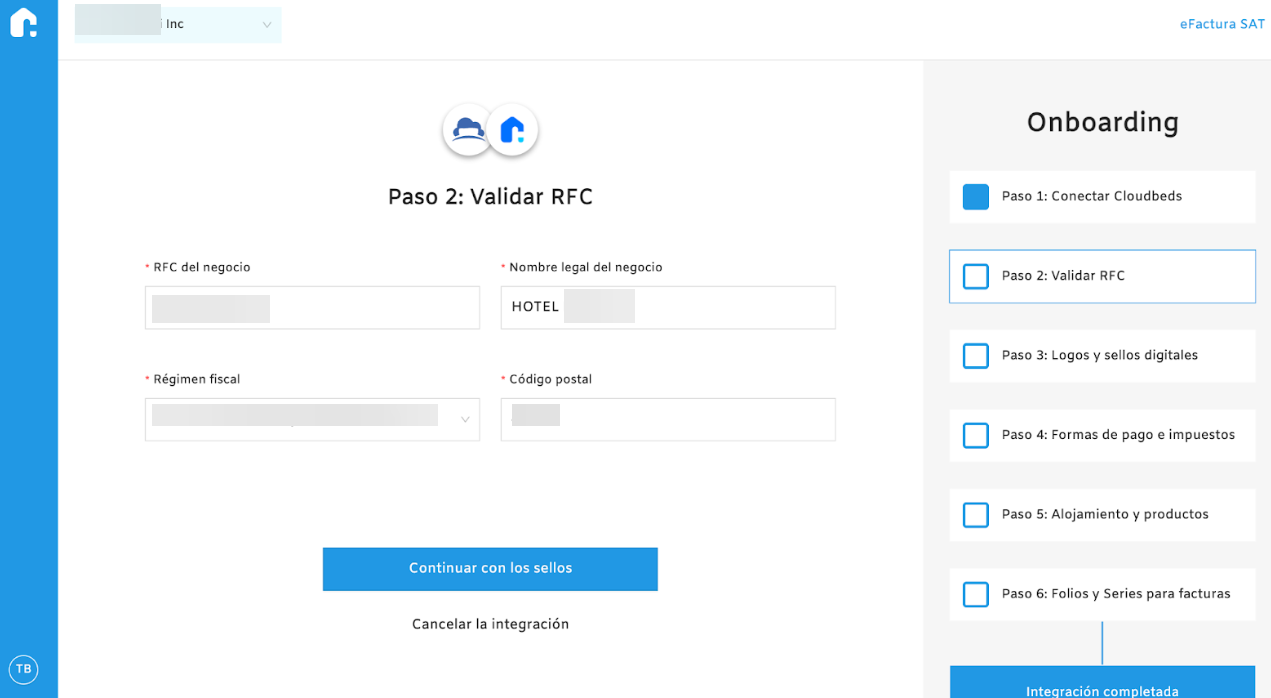Check the Paso 4 Formas de pago box
This screenshot has width=1271, height=698.
coord(975,436)
